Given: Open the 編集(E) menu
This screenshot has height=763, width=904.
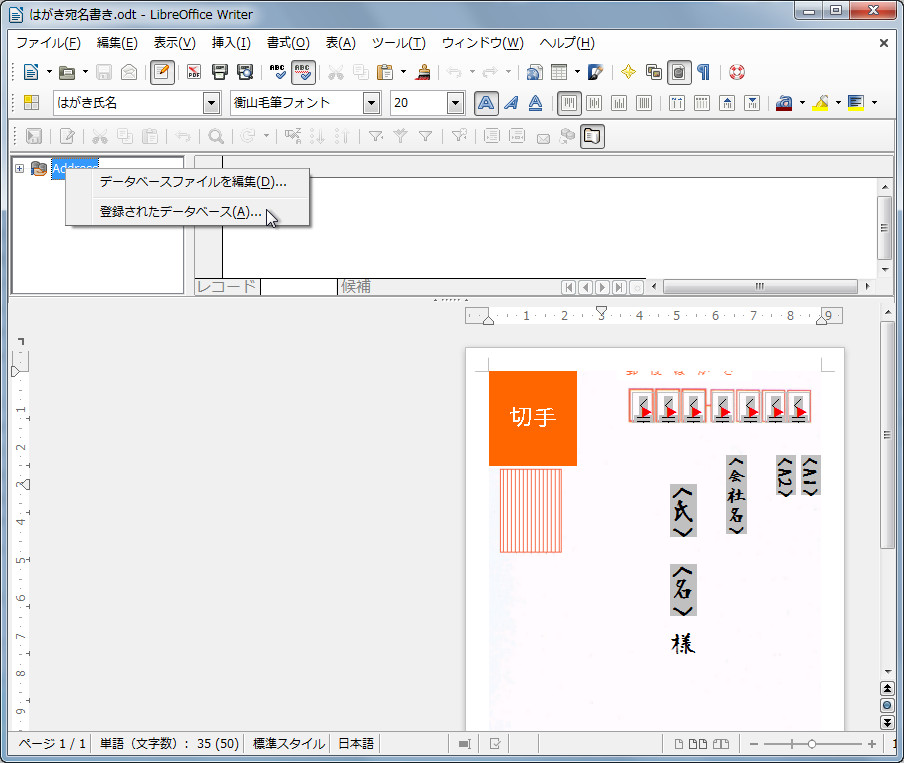Looking at the screenshot, I should tap(117, 43).
